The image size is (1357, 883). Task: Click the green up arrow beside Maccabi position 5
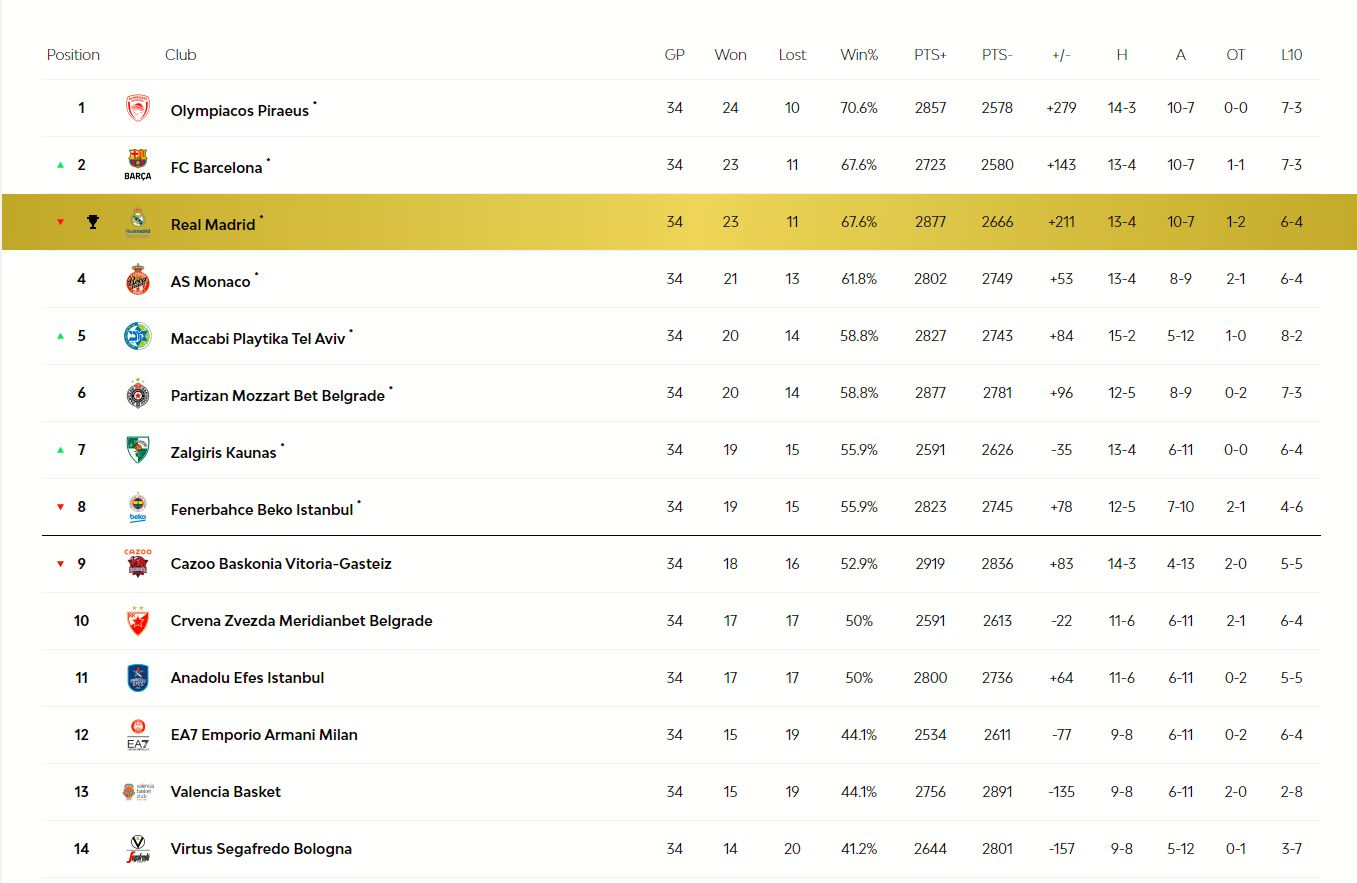[x=60, y=336]
